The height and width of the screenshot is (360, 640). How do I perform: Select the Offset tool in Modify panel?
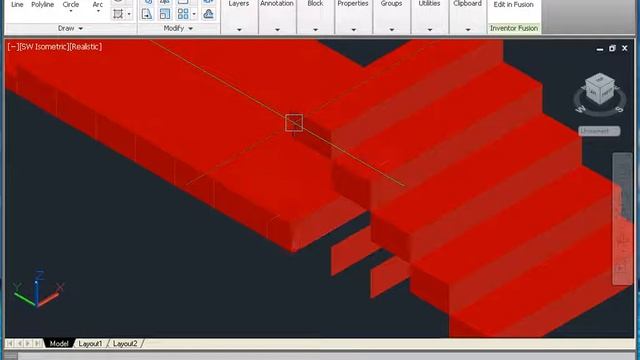pyautogui.click(x=208, y=14)
